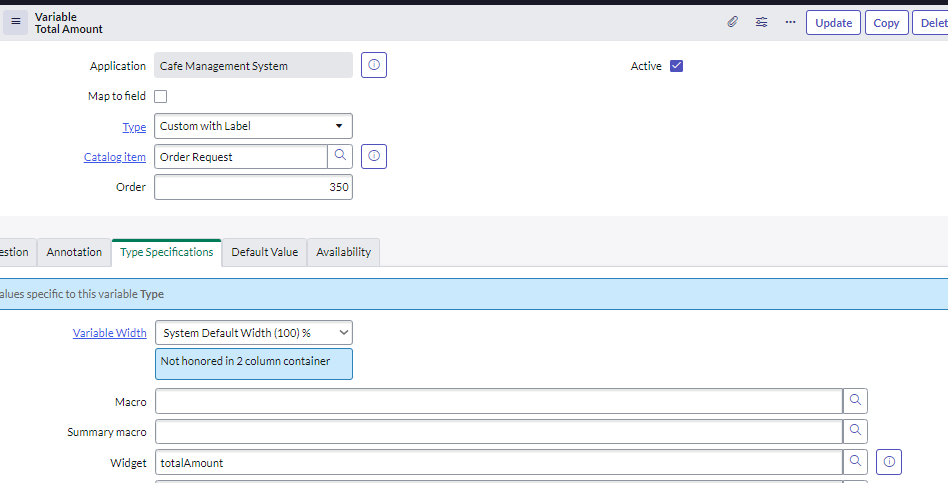
Task: Click the paperclip attachments icon
Action: pos(732,22)
